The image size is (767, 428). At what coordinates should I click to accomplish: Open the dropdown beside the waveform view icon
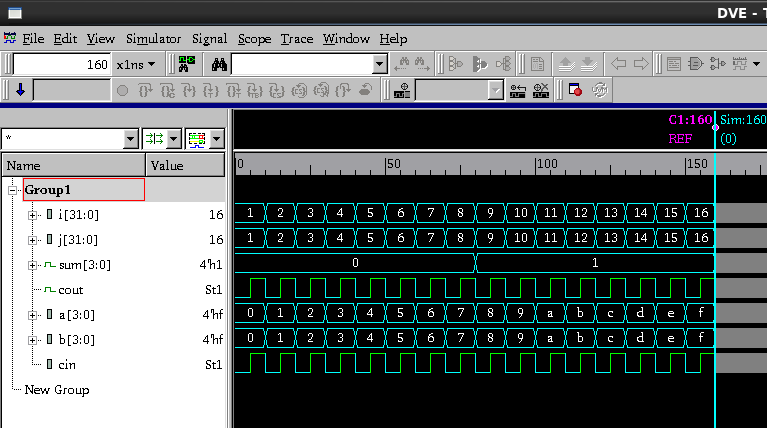click(x=757, y=64)
